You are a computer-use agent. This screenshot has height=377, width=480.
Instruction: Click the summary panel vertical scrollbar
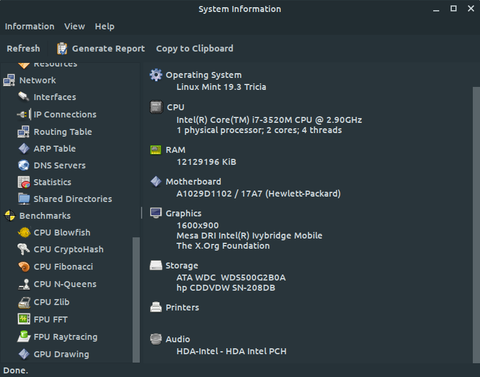[x=476, y=225]
